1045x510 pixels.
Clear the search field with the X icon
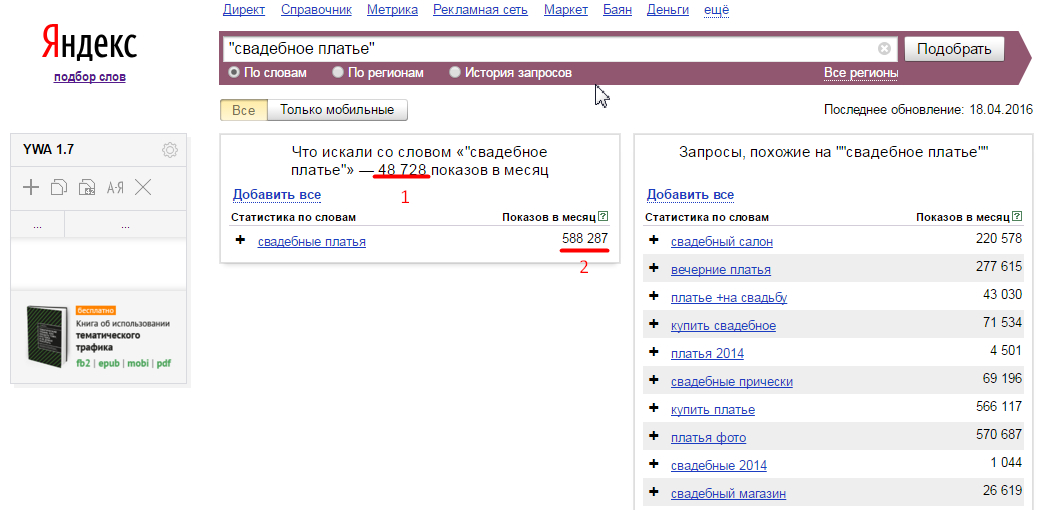pos(884,49)
